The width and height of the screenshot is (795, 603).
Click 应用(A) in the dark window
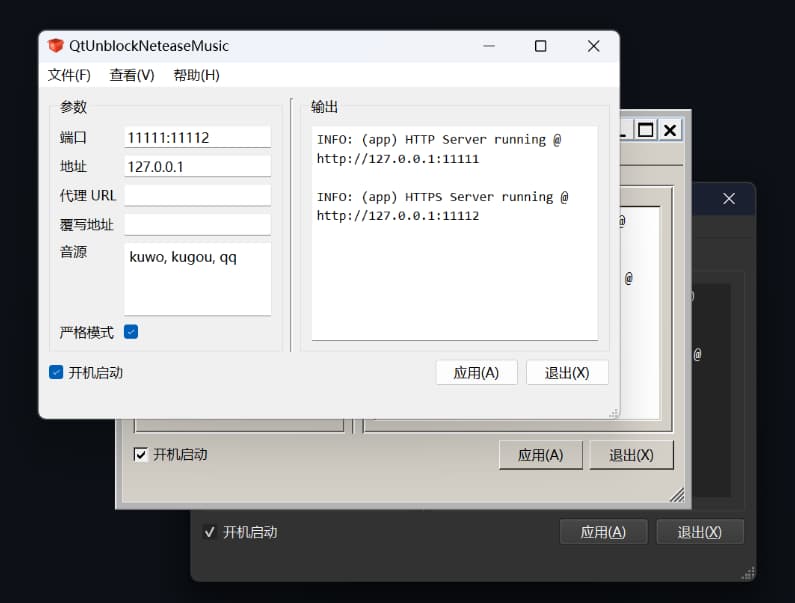point(603,532)
